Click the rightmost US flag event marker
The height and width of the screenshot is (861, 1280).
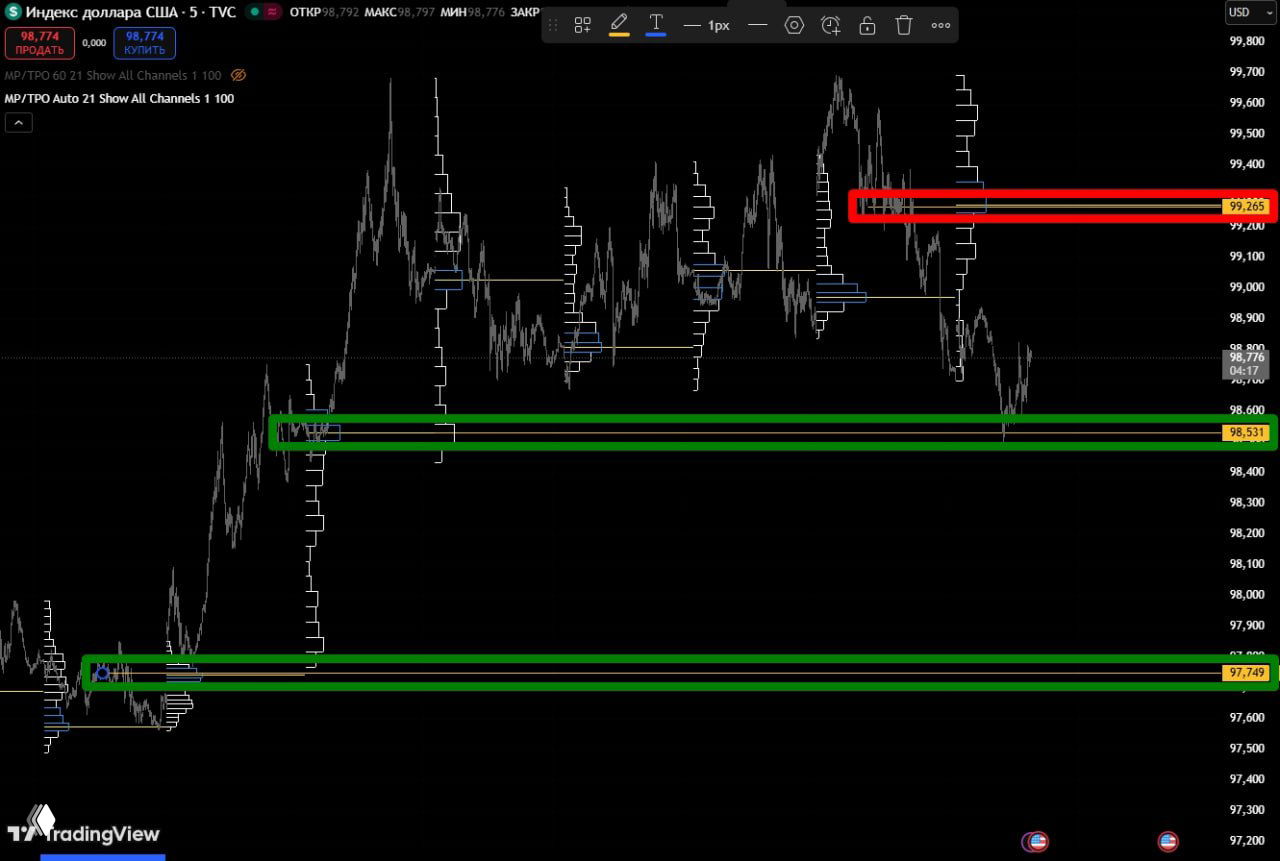1167,841
